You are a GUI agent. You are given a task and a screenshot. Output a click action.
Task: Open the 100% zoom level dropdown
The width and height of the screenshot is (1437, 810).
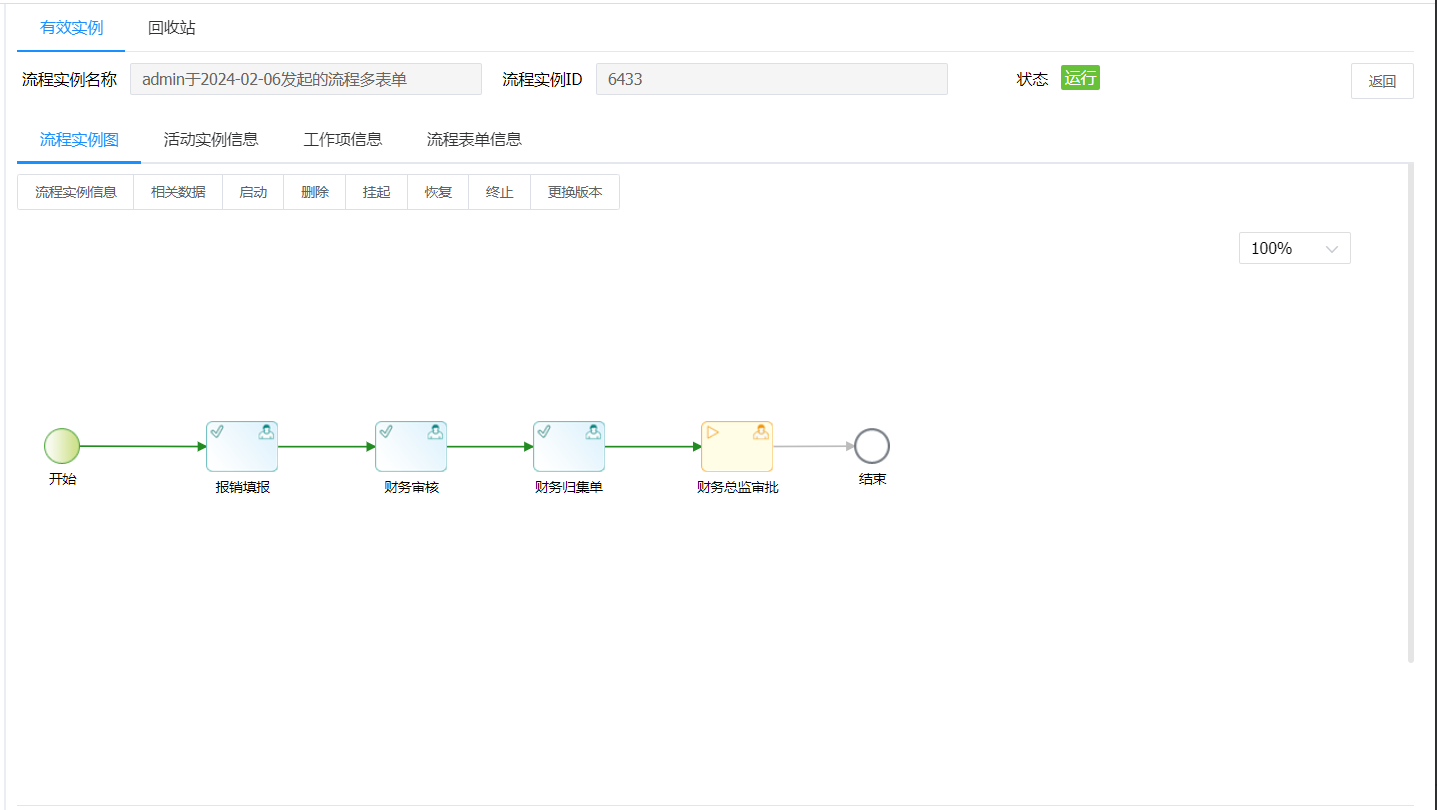[x=1294, y=247]
